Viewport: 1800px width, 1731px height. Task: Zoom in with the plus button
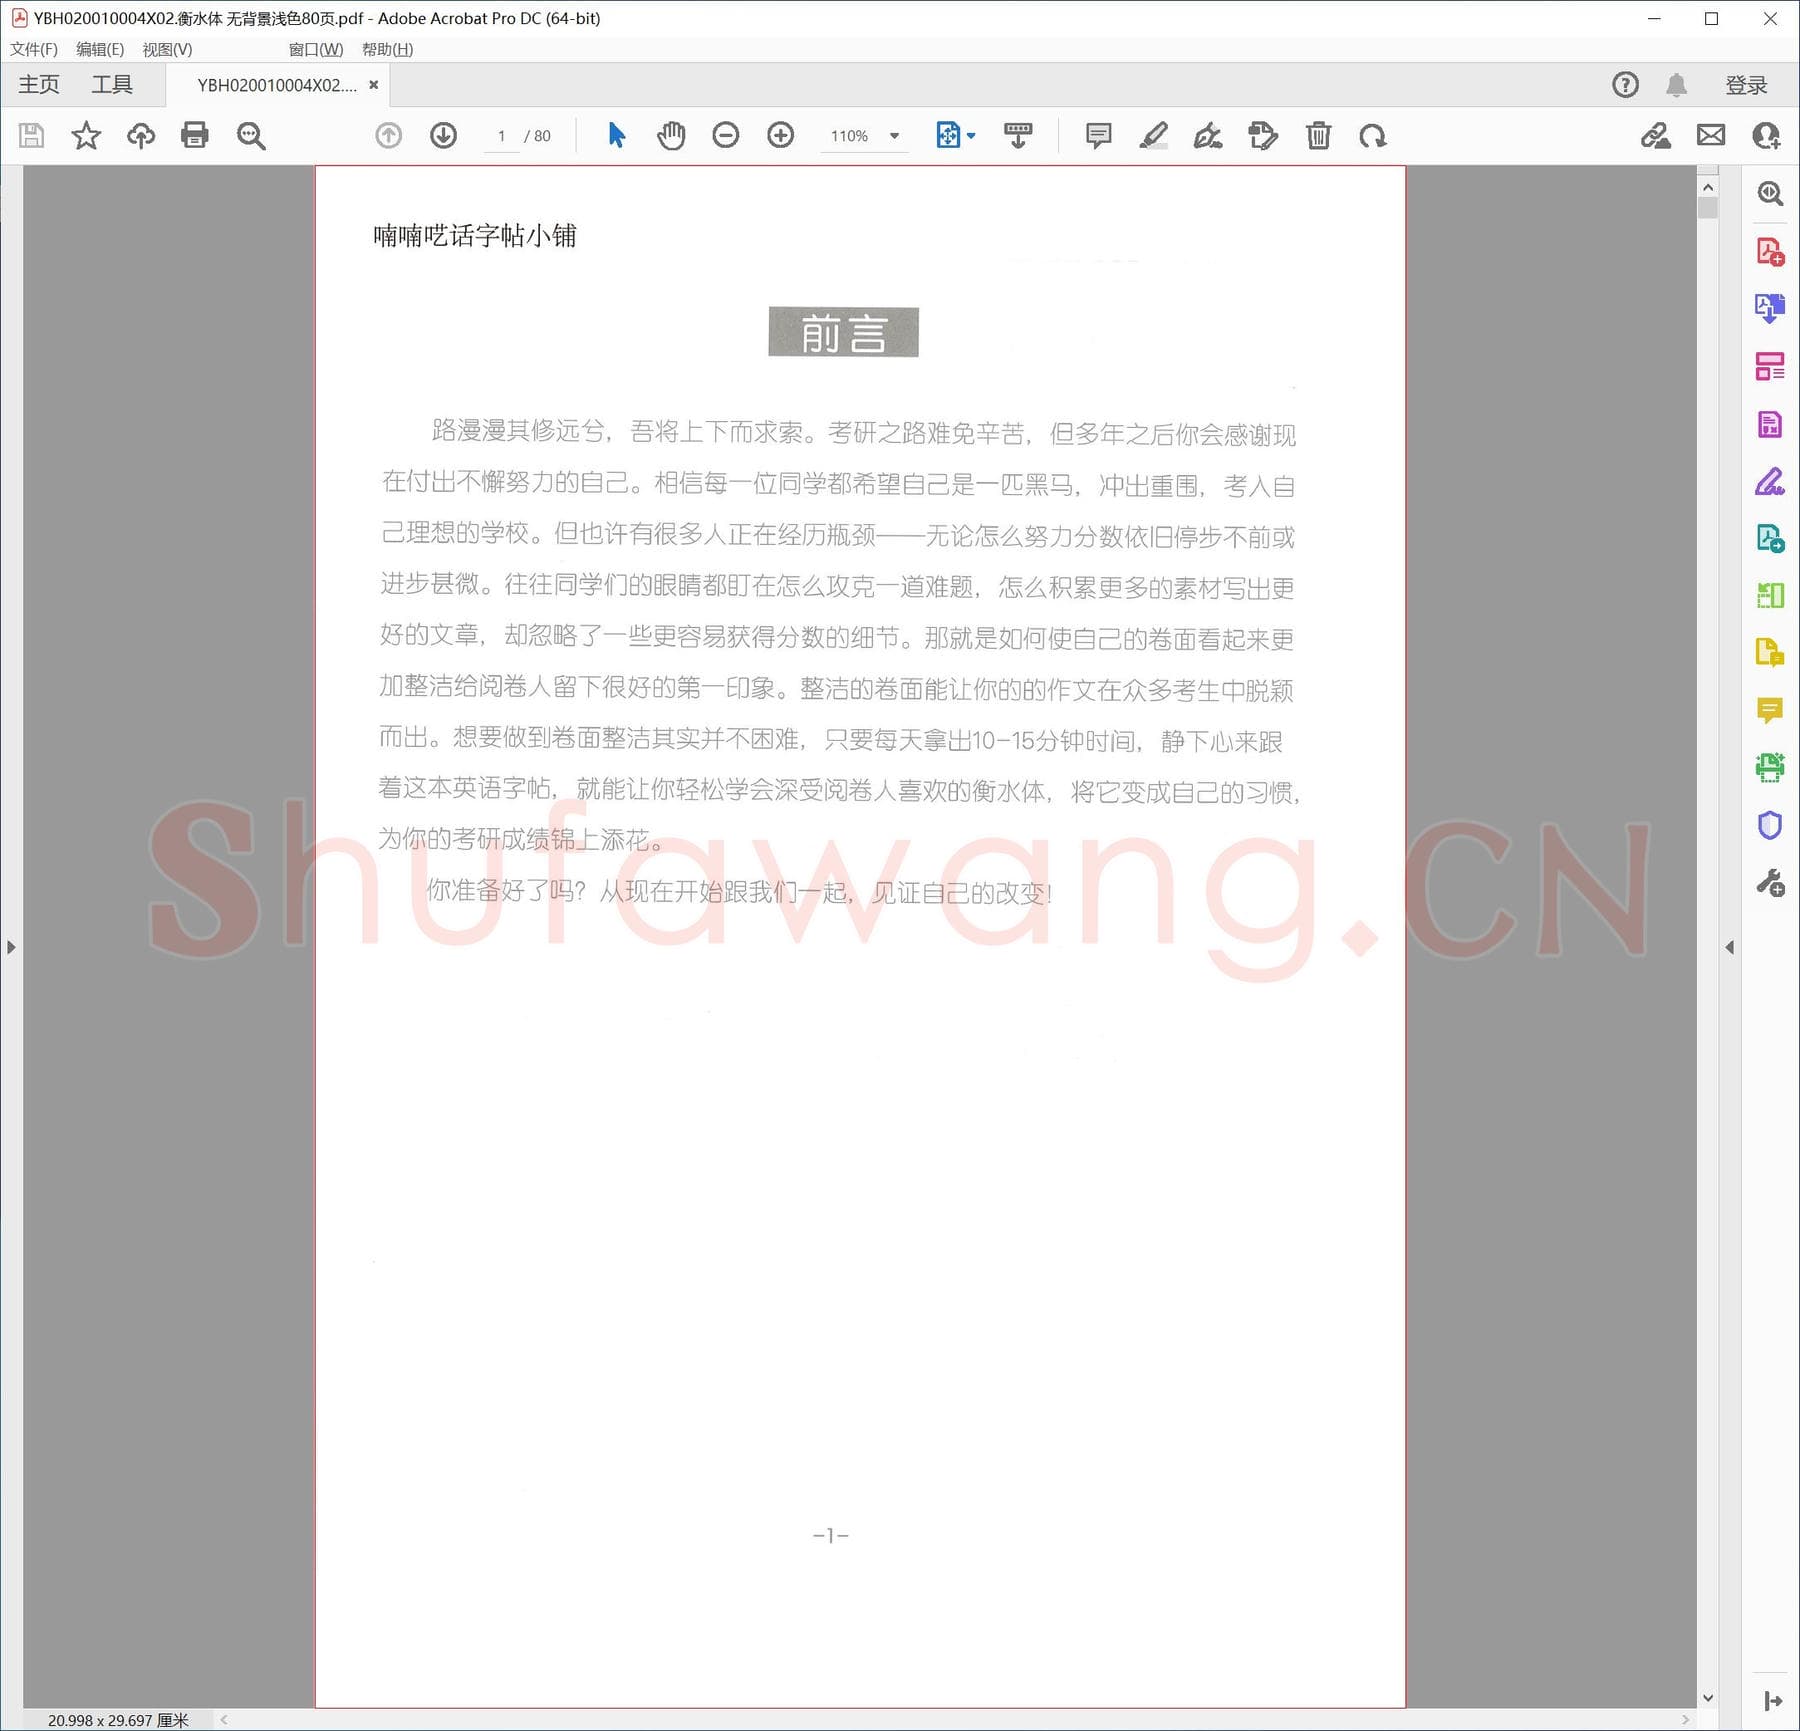click(x=781, y=135)
